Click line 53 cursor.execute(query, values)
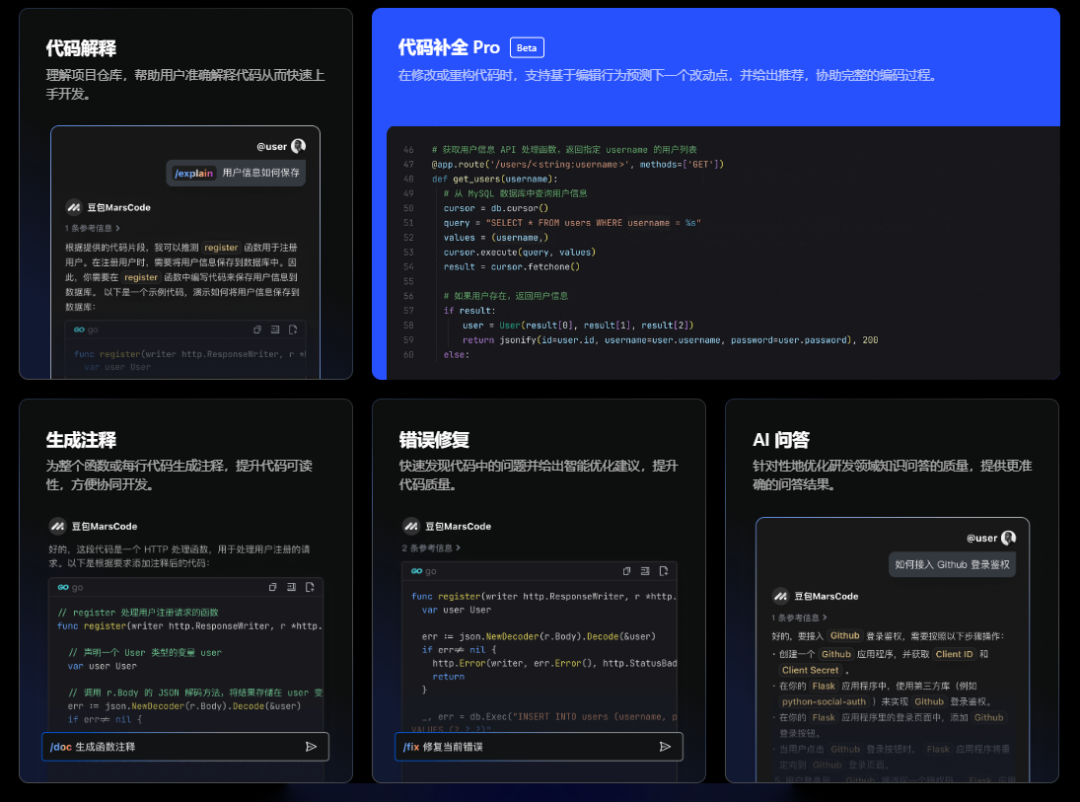The height and width of the screenshot is (802, 1080). (x=519, y=252)
